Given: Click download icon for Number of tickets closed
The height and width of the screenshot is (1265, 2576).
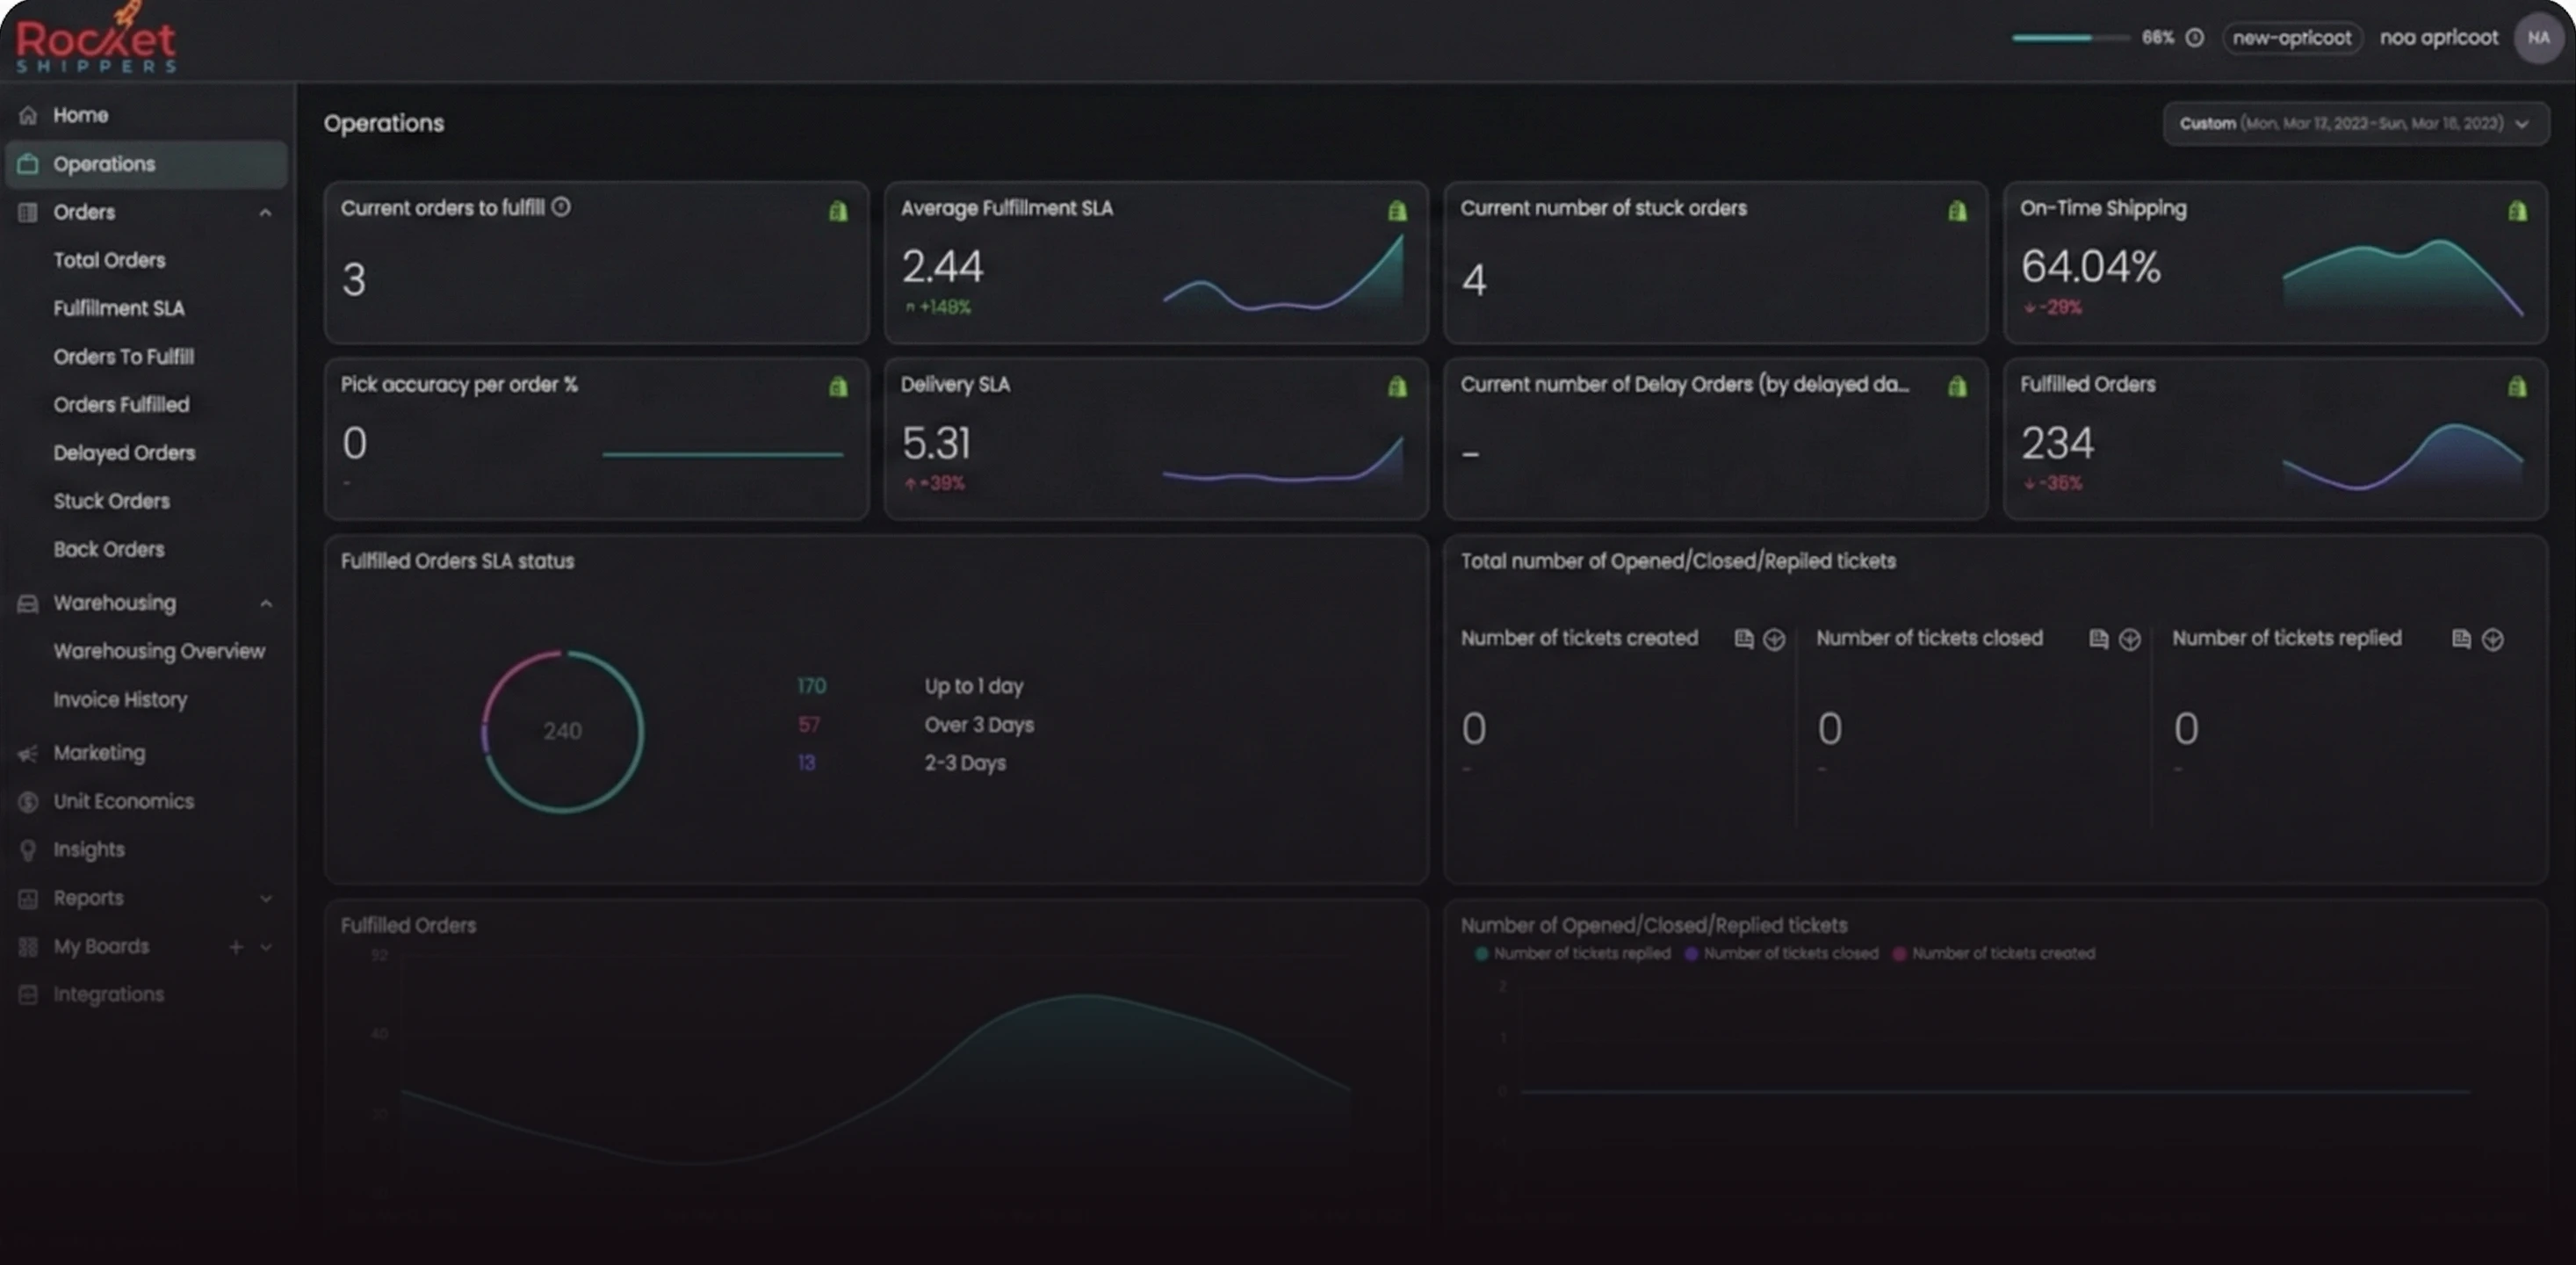Looking at the screenshot, I should tap(2130, 639).
